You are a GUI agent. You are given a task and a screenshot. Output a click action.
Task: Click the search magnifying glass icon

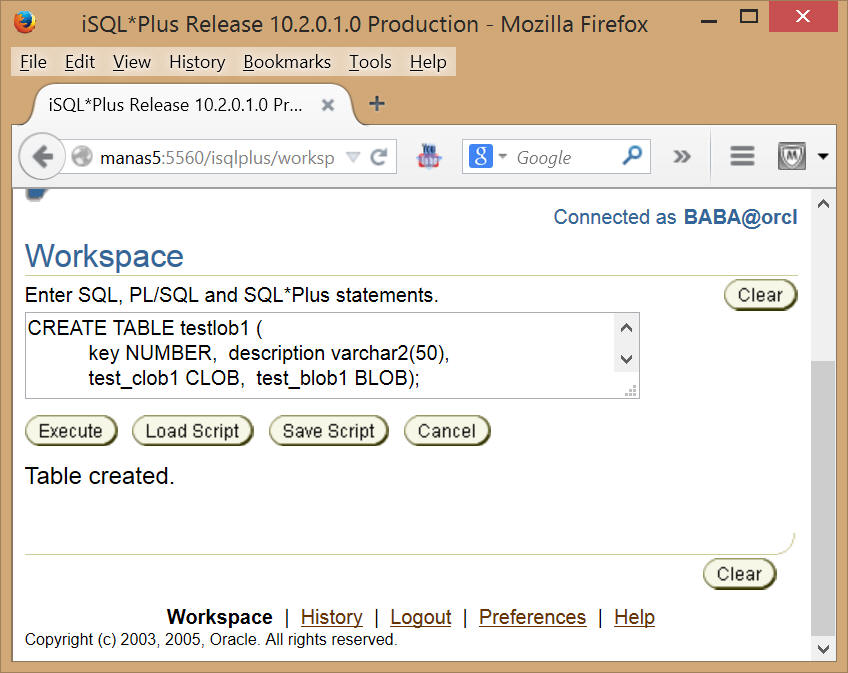click(x=632, y=156)
